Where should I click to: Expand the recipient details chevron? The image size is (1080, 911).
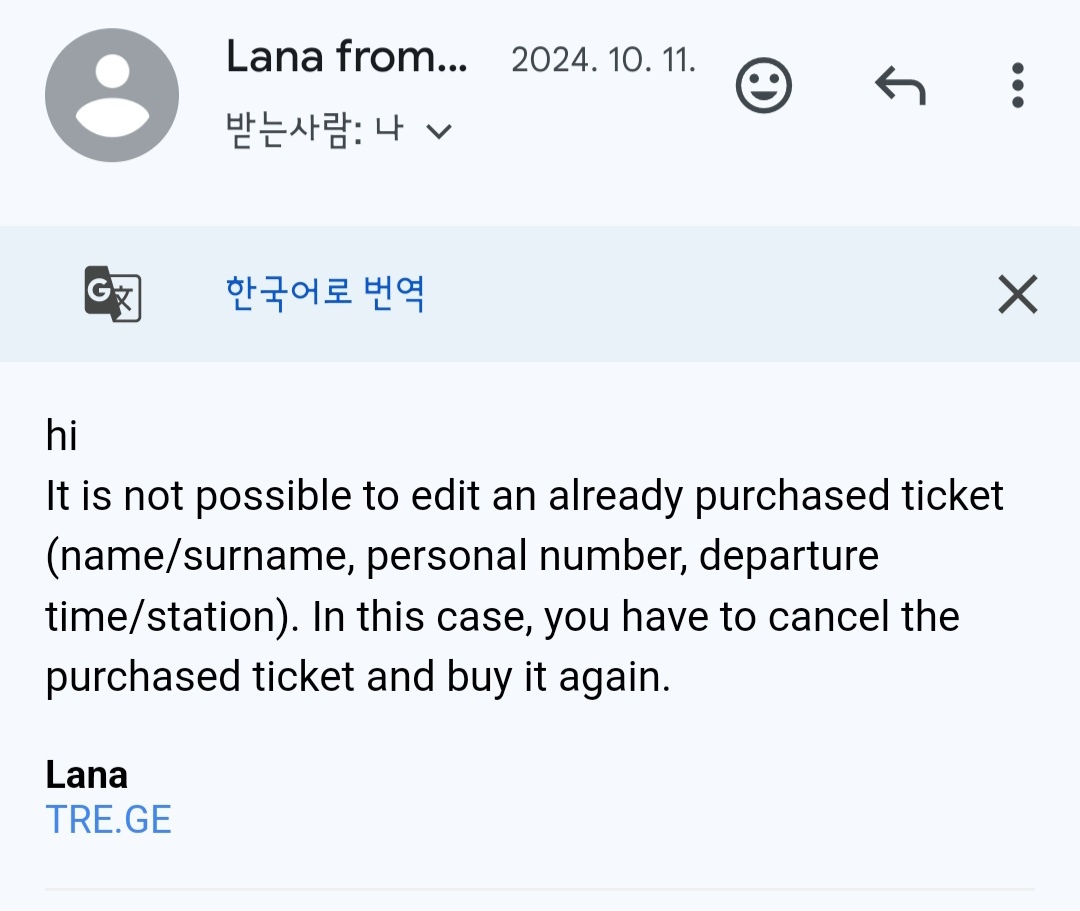[437, 130]
